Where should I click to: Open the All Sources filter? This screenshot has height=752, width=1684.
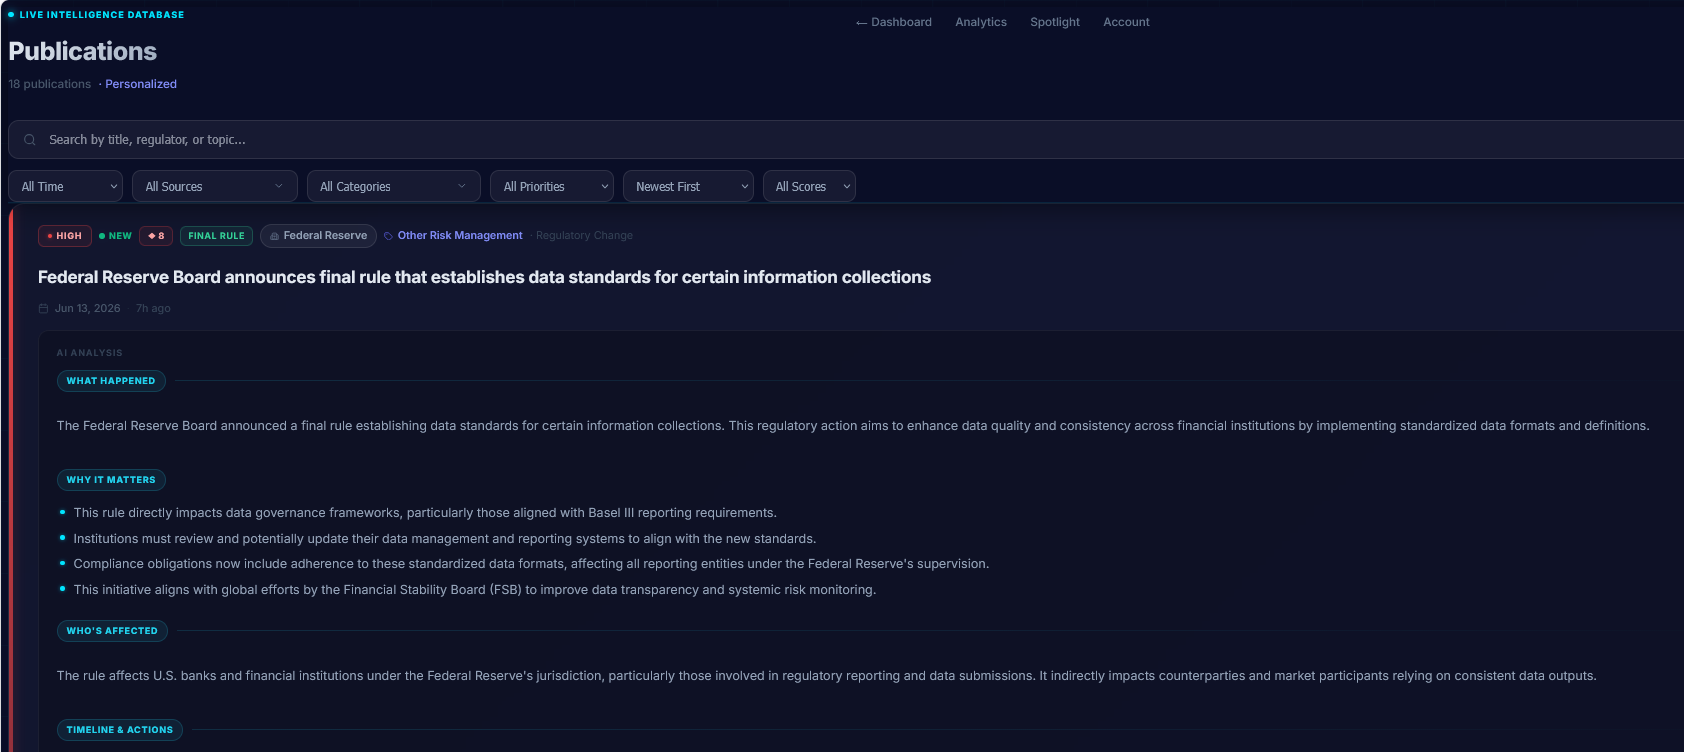[x=215, y=187]
